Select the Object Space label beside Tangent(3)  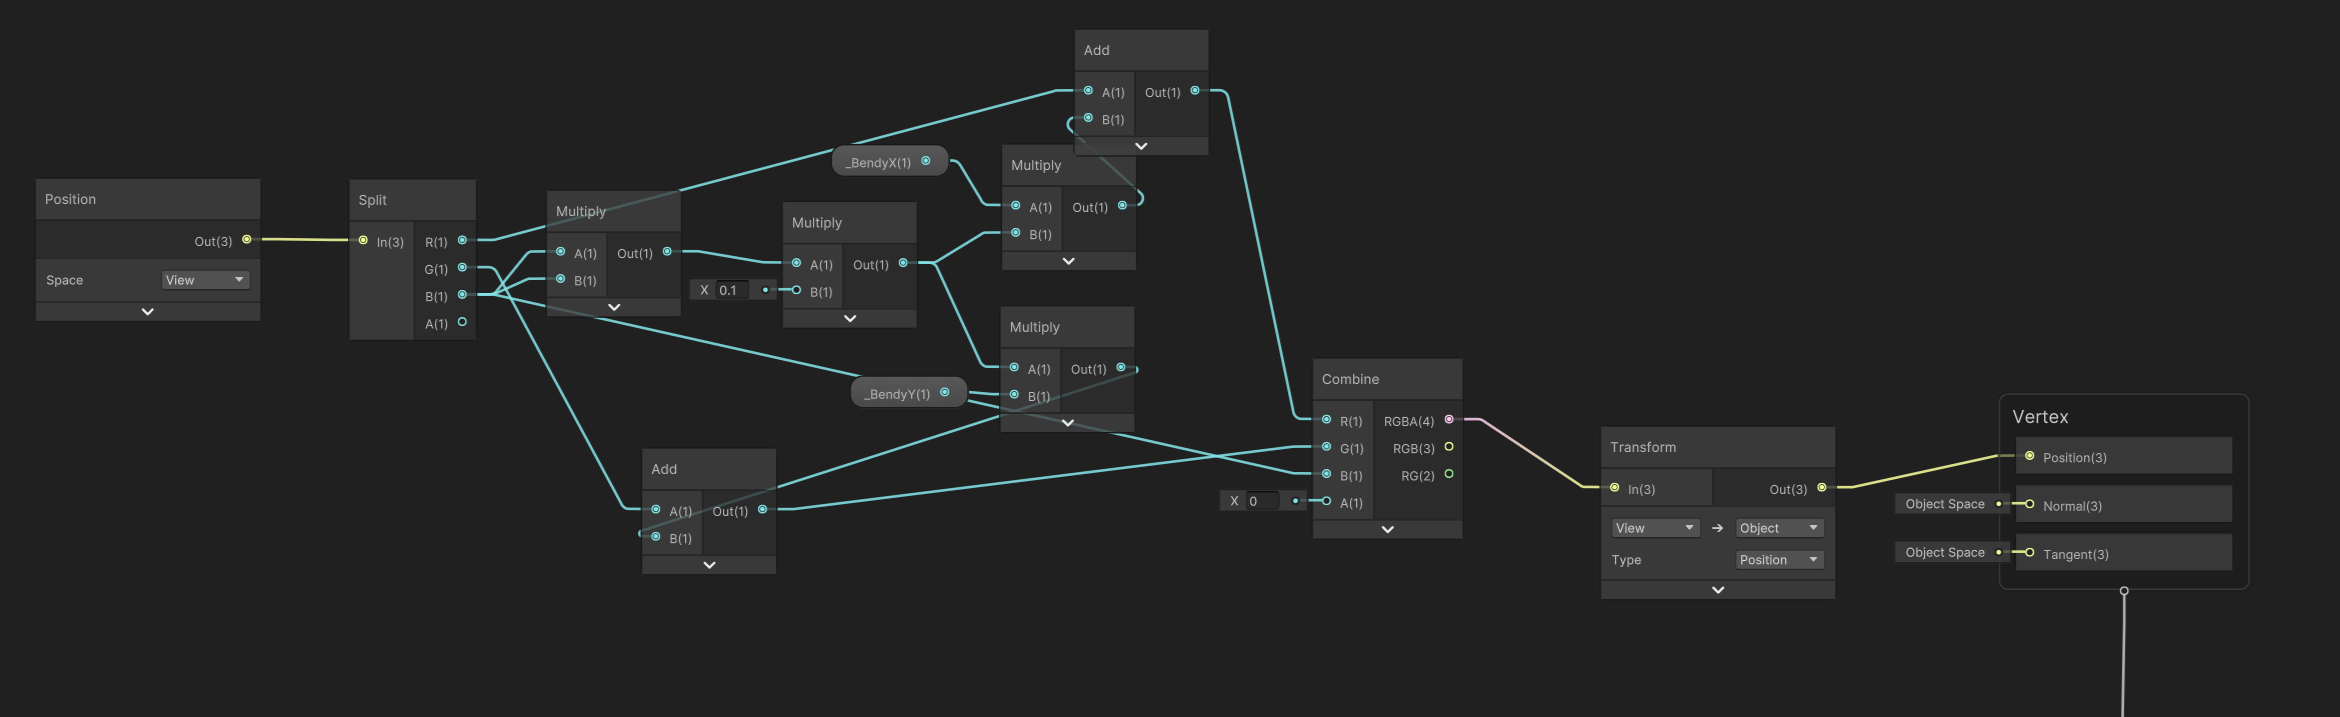point(1944,553)
